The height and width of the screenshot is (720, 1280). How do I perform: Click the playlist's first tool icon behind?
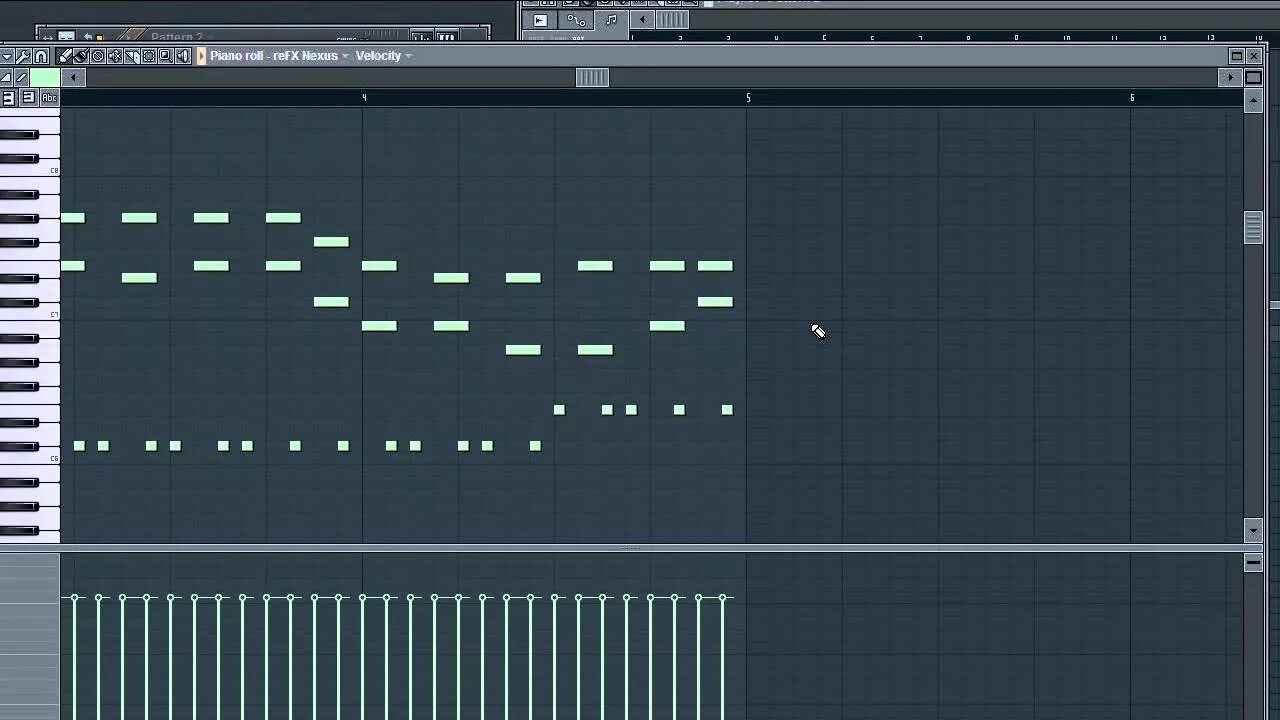pyautogui.click(x=540, y=20)
